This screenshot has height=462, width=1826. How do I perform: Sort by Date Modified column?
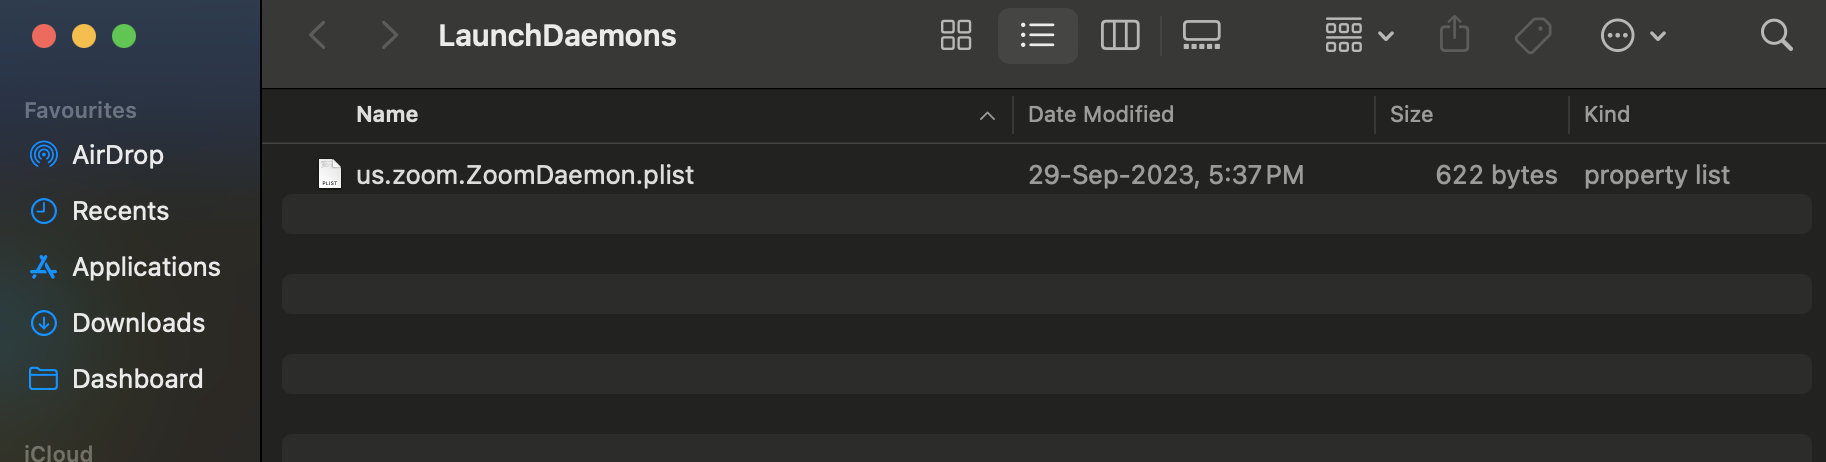click(x=1100, y=115)
